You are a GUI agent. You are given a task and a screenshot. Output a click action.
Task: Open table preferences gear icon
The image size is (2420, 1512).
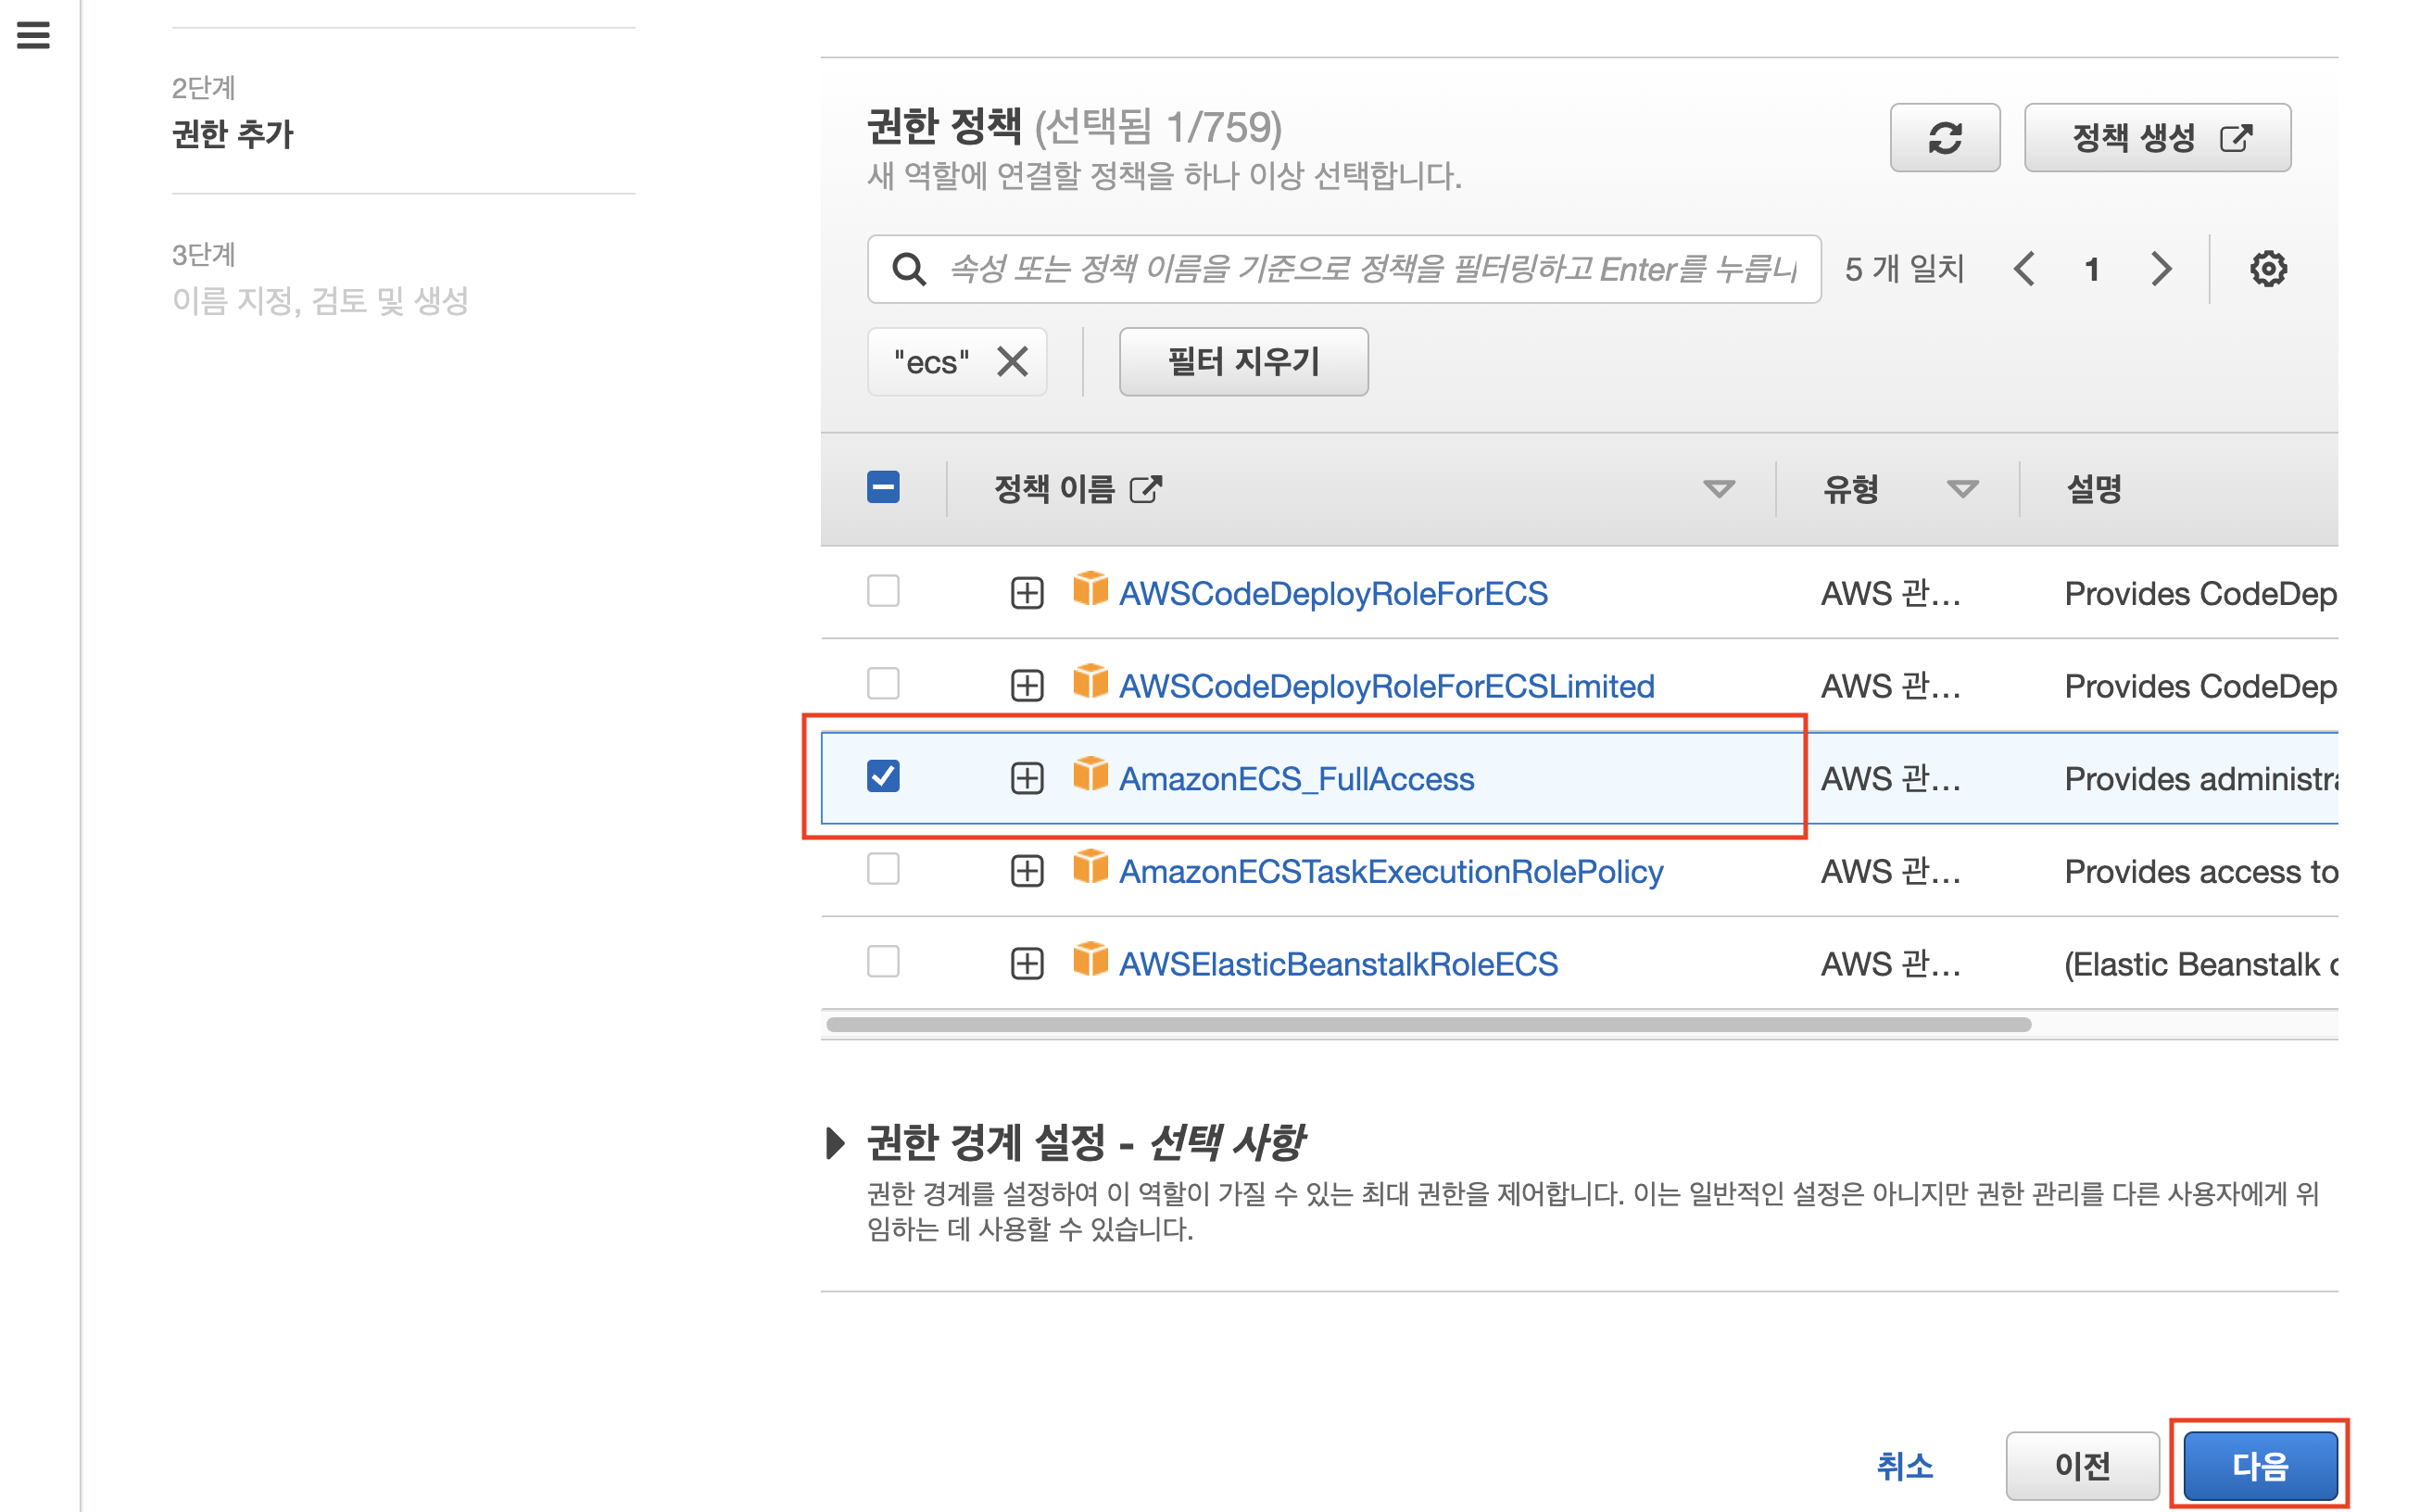2268,269
